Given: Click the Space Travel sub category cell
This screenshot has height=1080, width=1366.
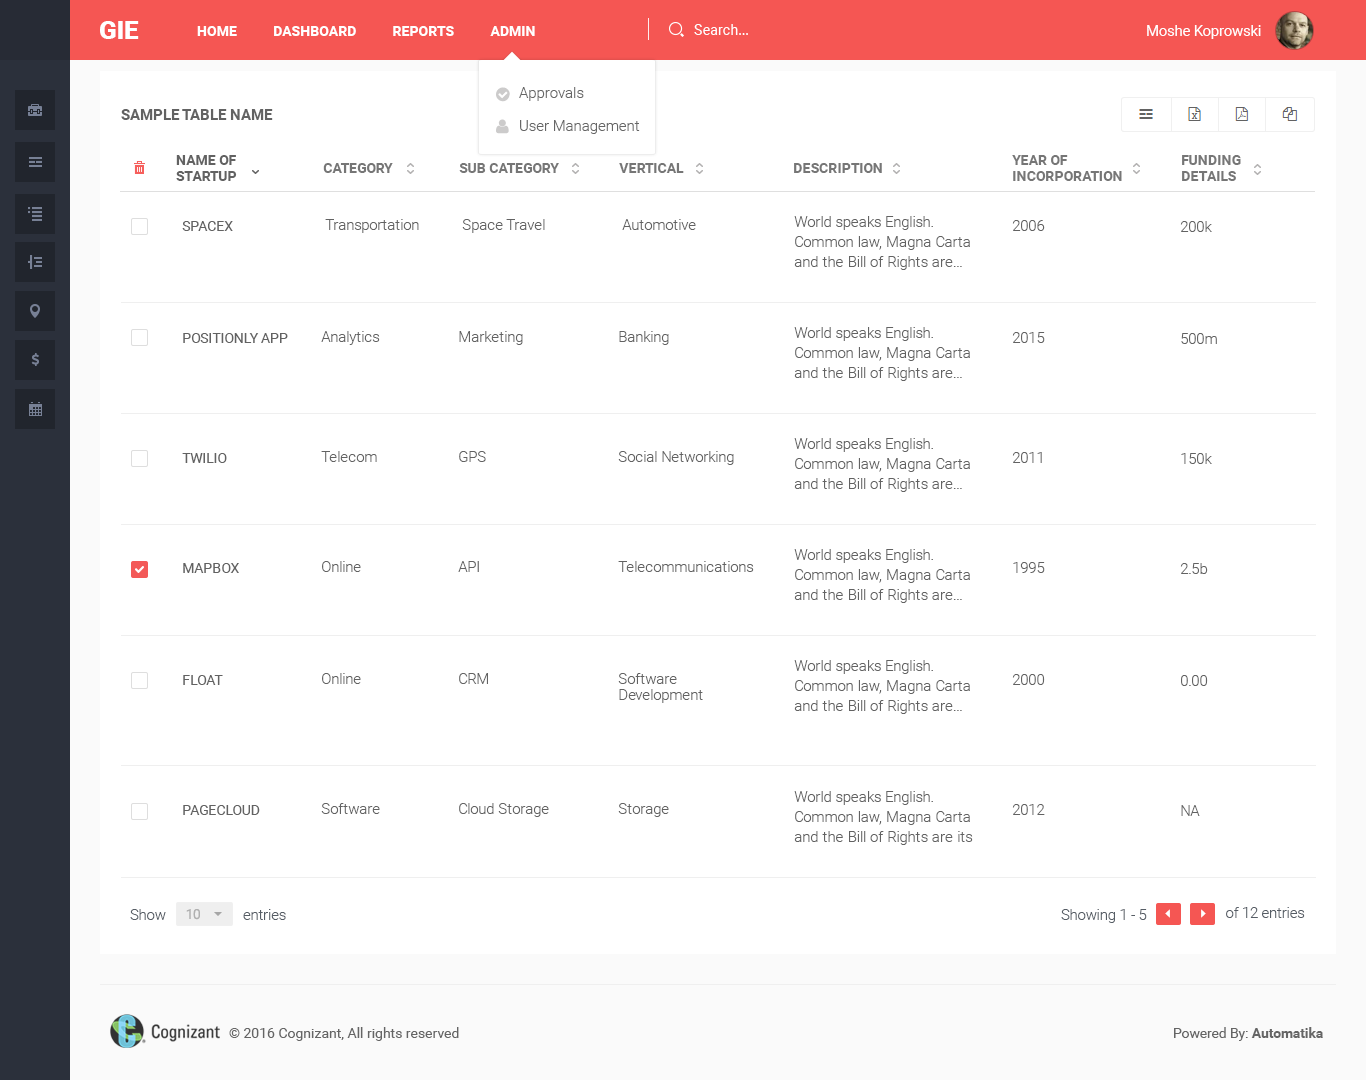Looking at the screenshot, I should click(x=503, y=225).
